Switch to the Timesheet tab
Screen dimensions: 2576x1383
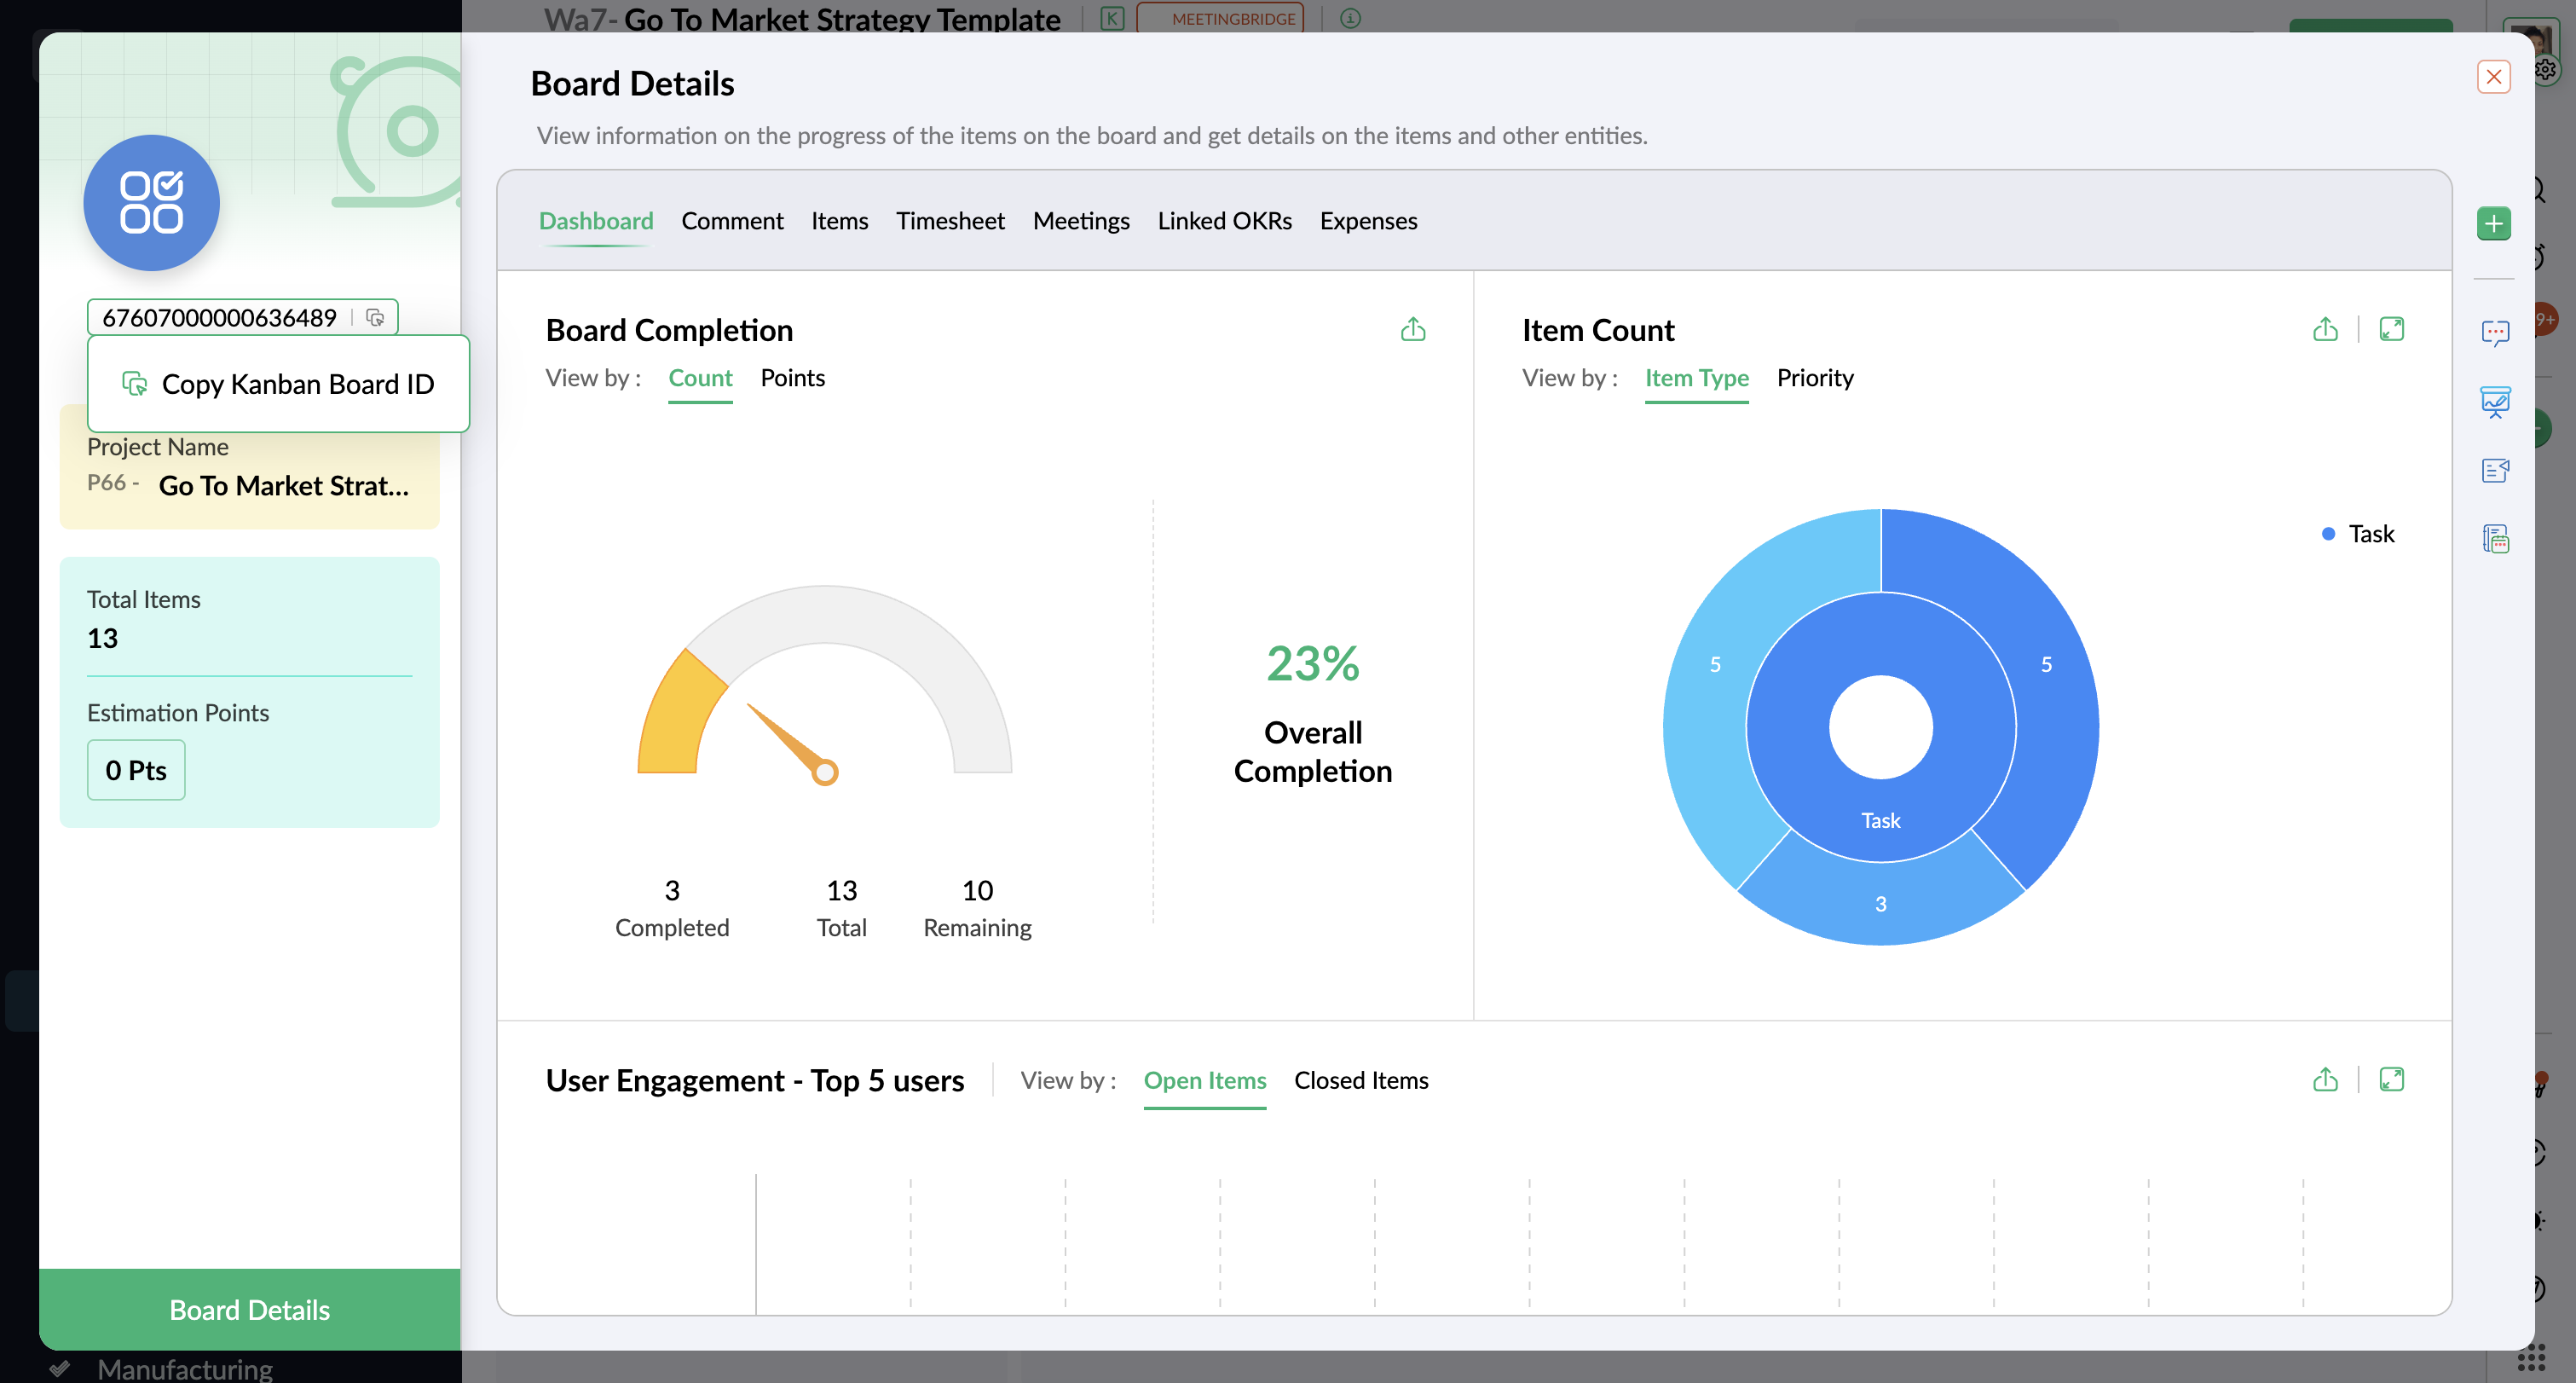click(x=949, y=221)
